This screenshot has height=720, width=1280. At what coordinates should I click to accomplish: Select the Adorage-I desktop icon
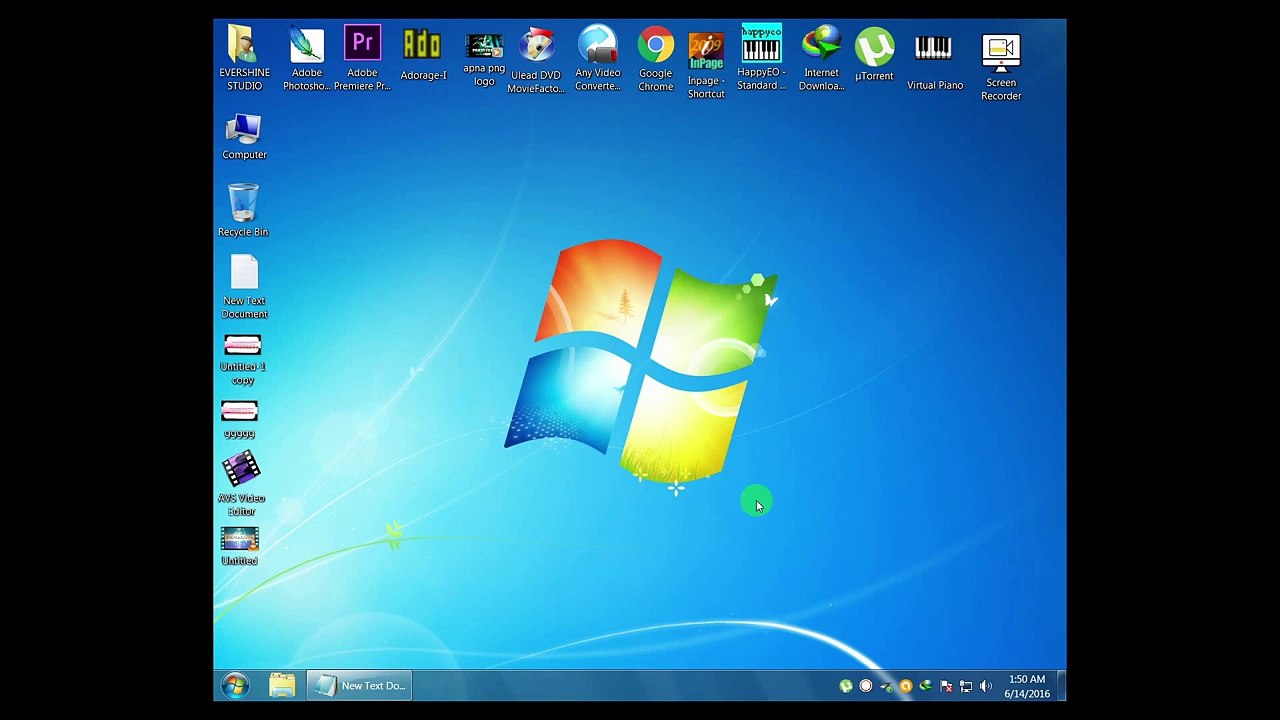click(423, 54)
